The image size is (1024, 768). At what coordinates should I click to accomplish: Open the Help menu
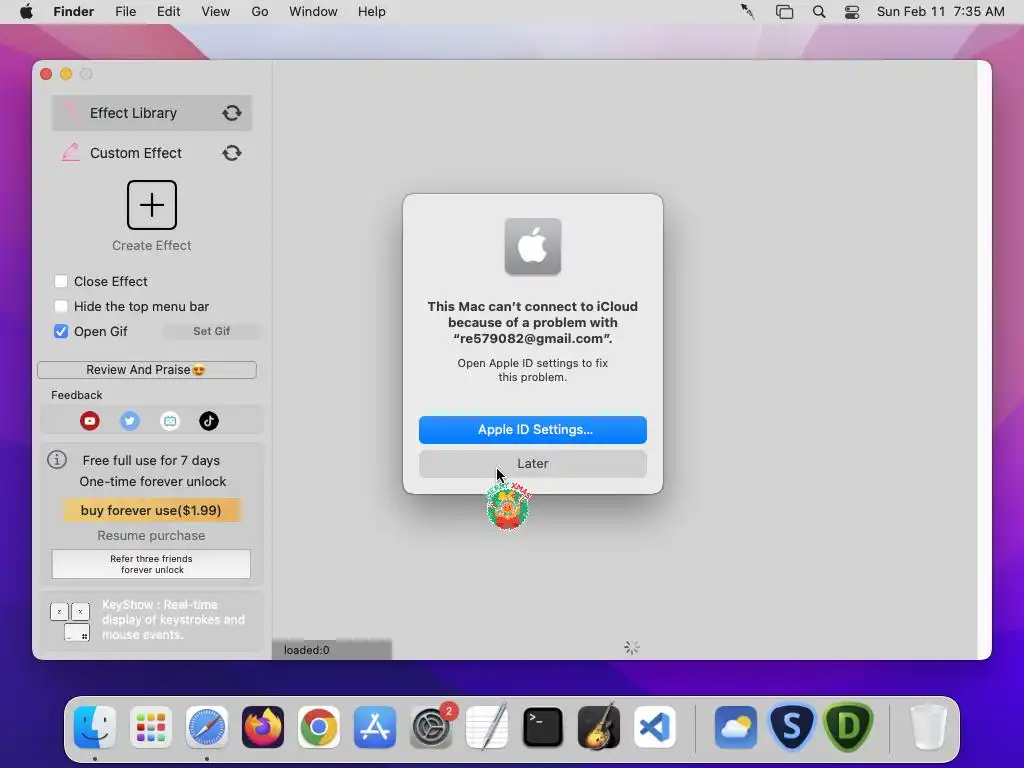[x=372, y=12]
